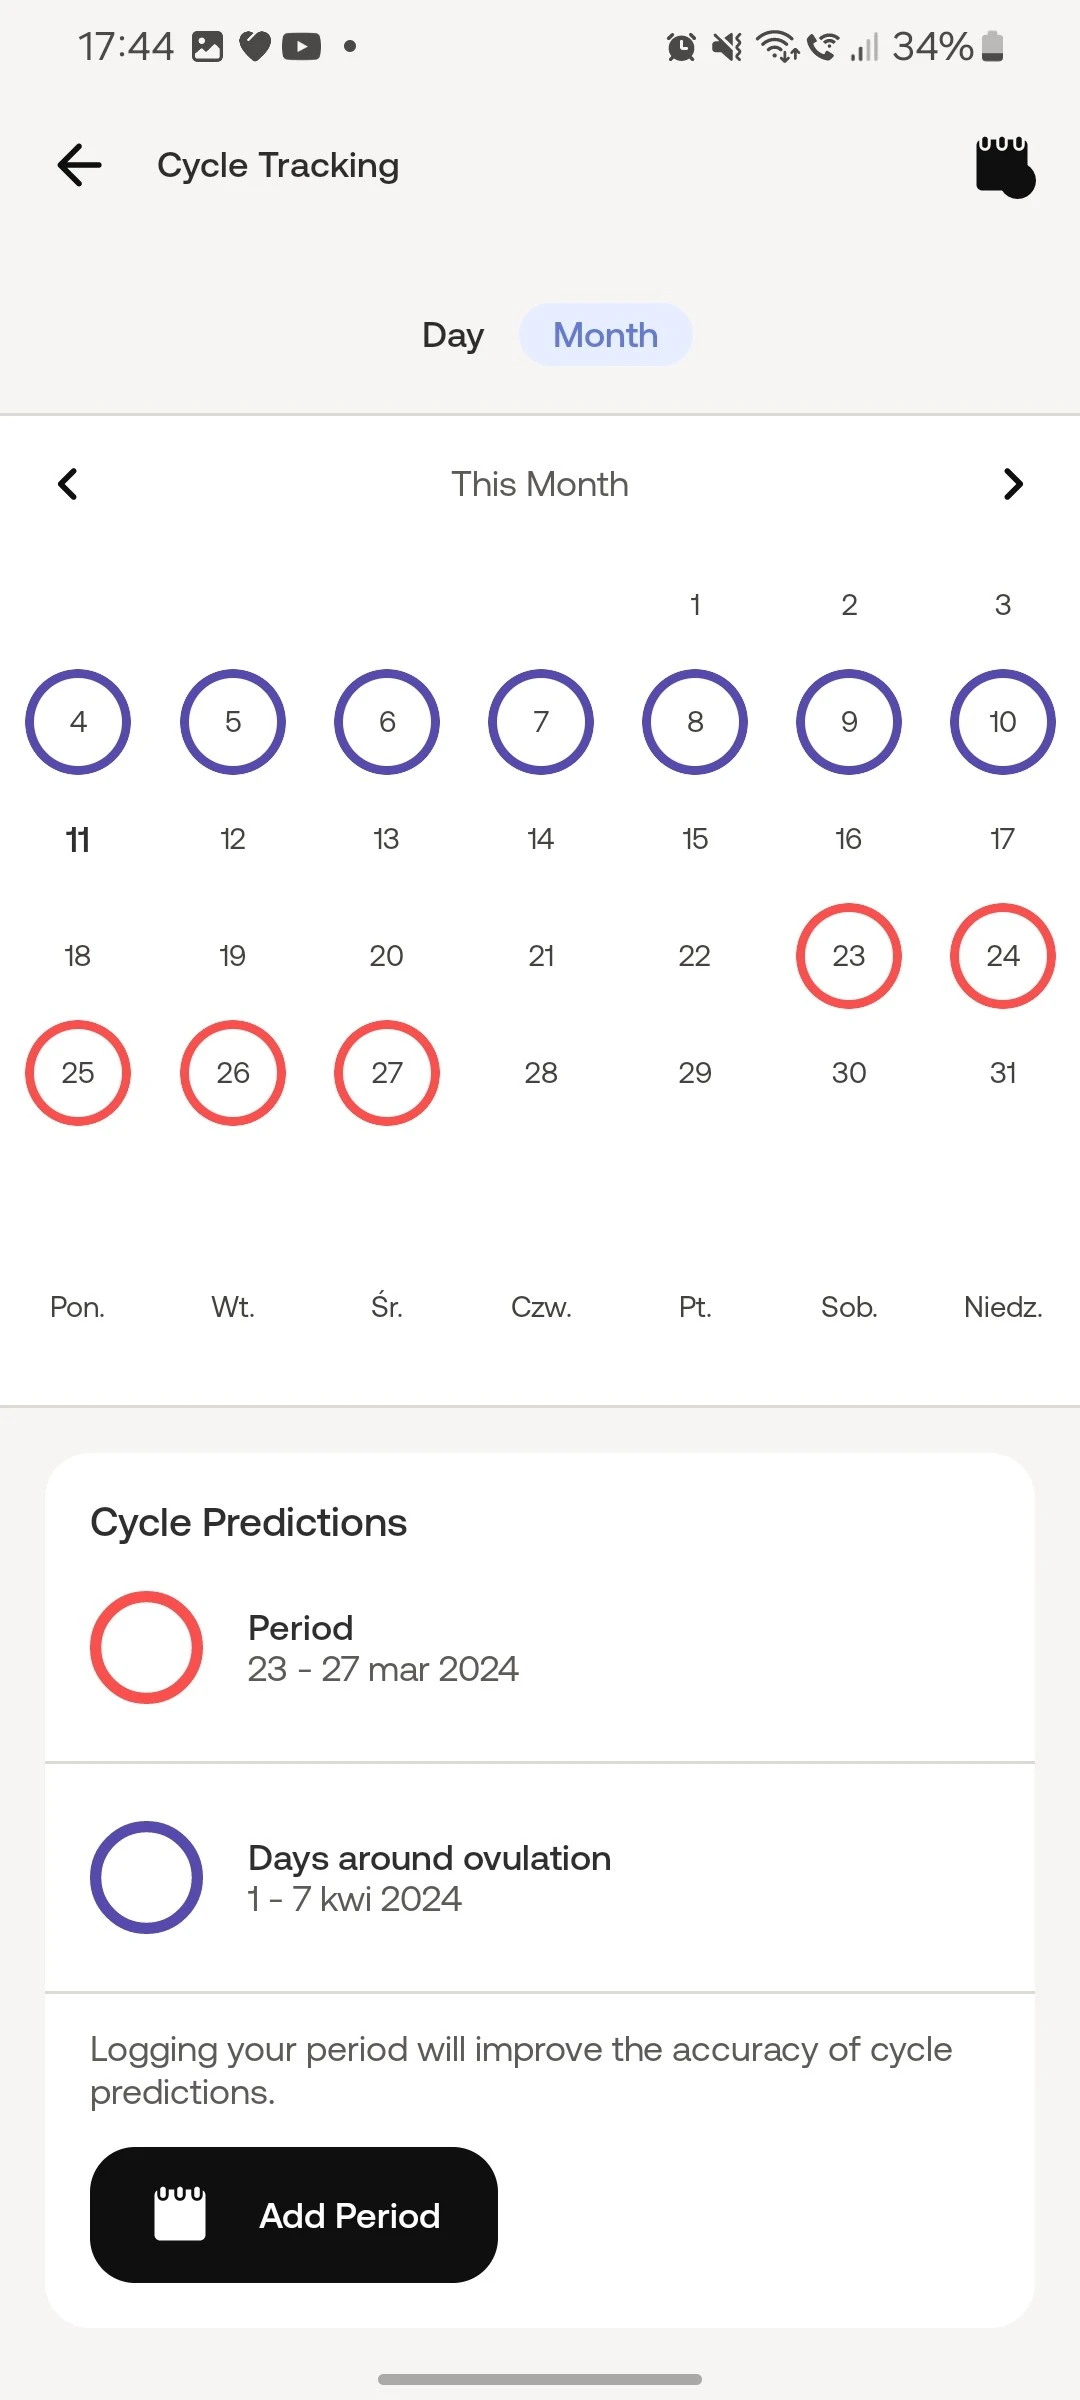The width and height of the screenshot is (1080, 2400).
Task: Tap the battery icon in the status bar
Action: pyautogui.click(x=992, y=46)
